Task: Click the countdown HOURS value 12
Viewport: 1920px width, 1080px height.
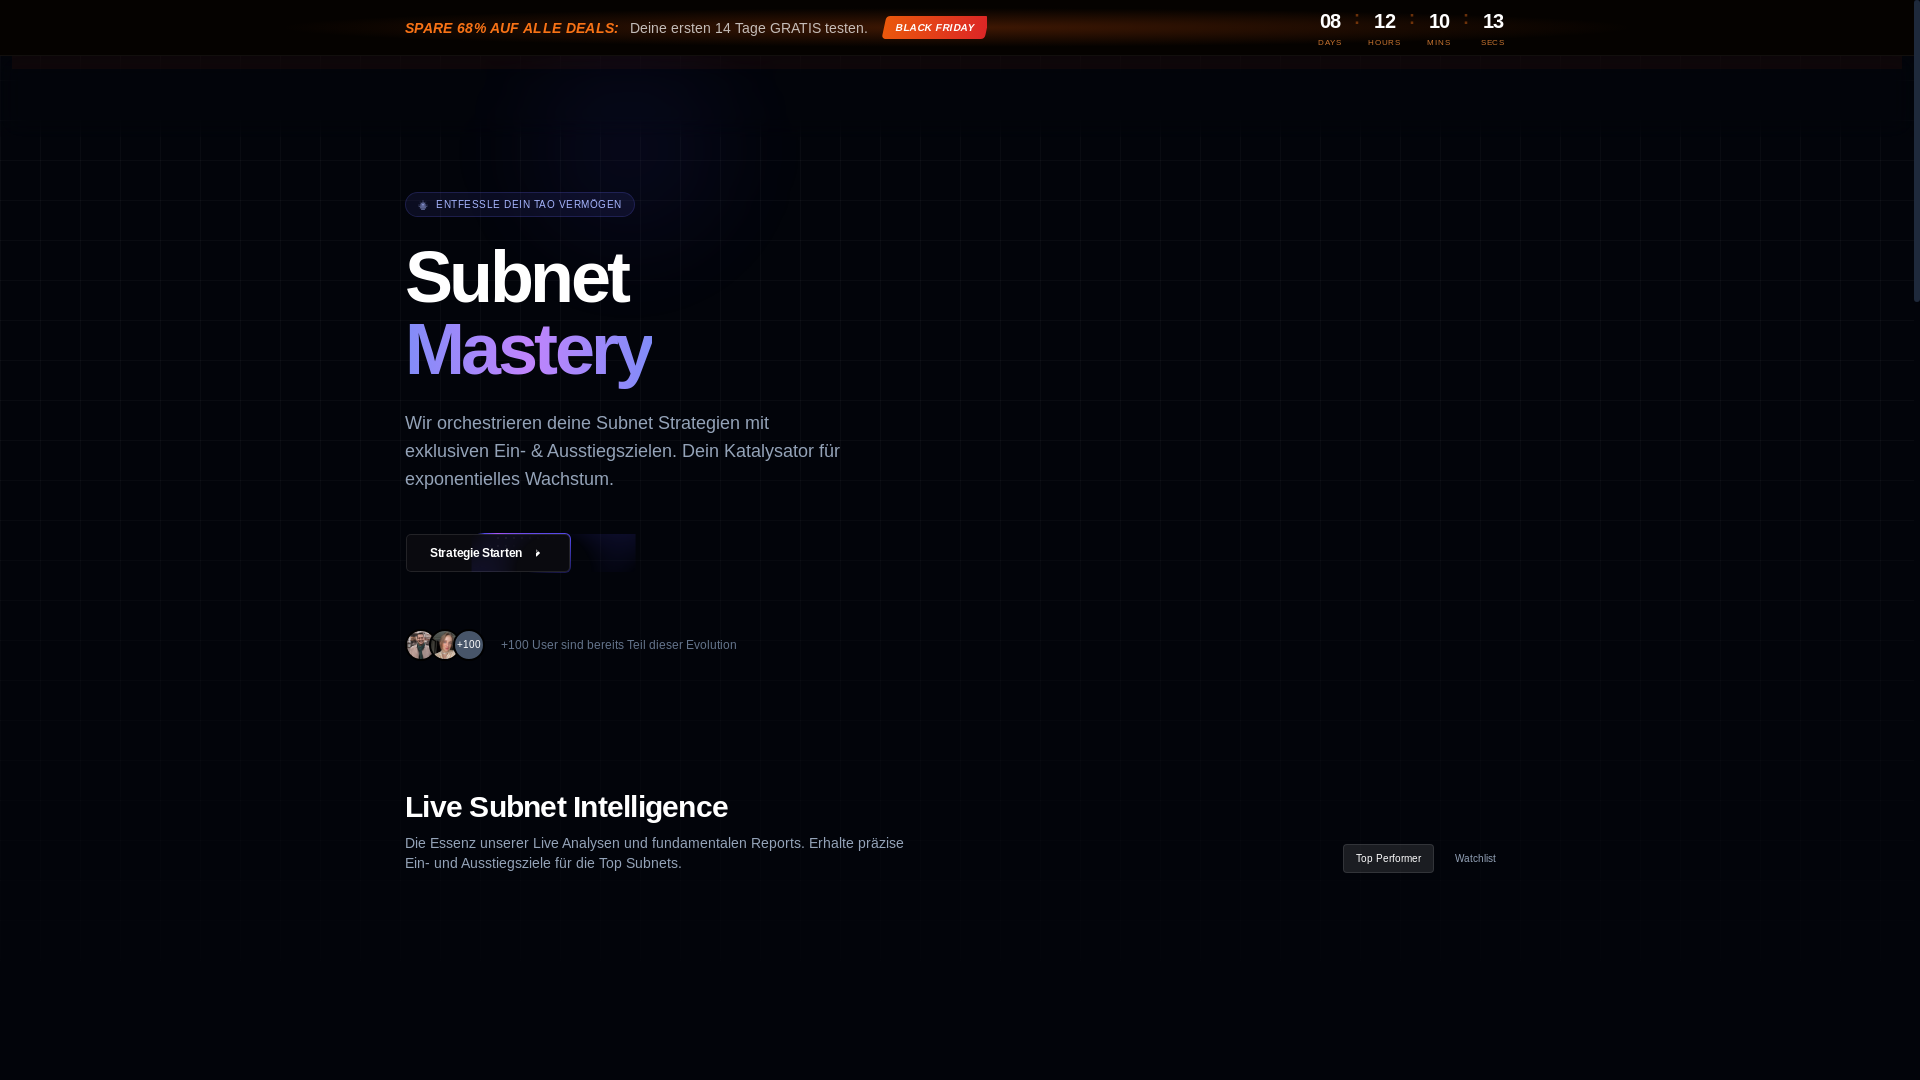Action: [1384, 21]
